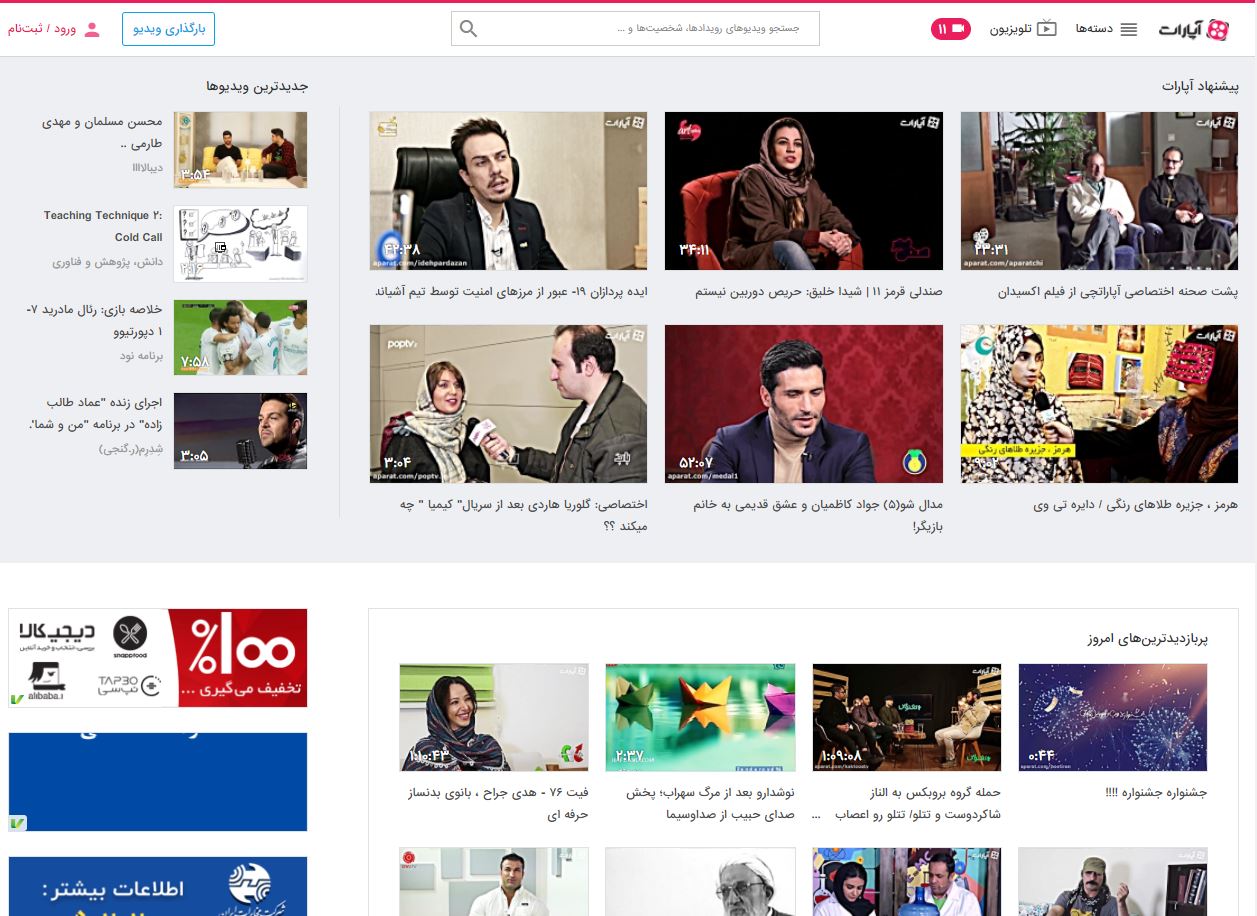Click the ۱۰۰% تخفیف می‌گیری ad banner
This screenshot has width=1257, height=916.
[x=158, y=658]
